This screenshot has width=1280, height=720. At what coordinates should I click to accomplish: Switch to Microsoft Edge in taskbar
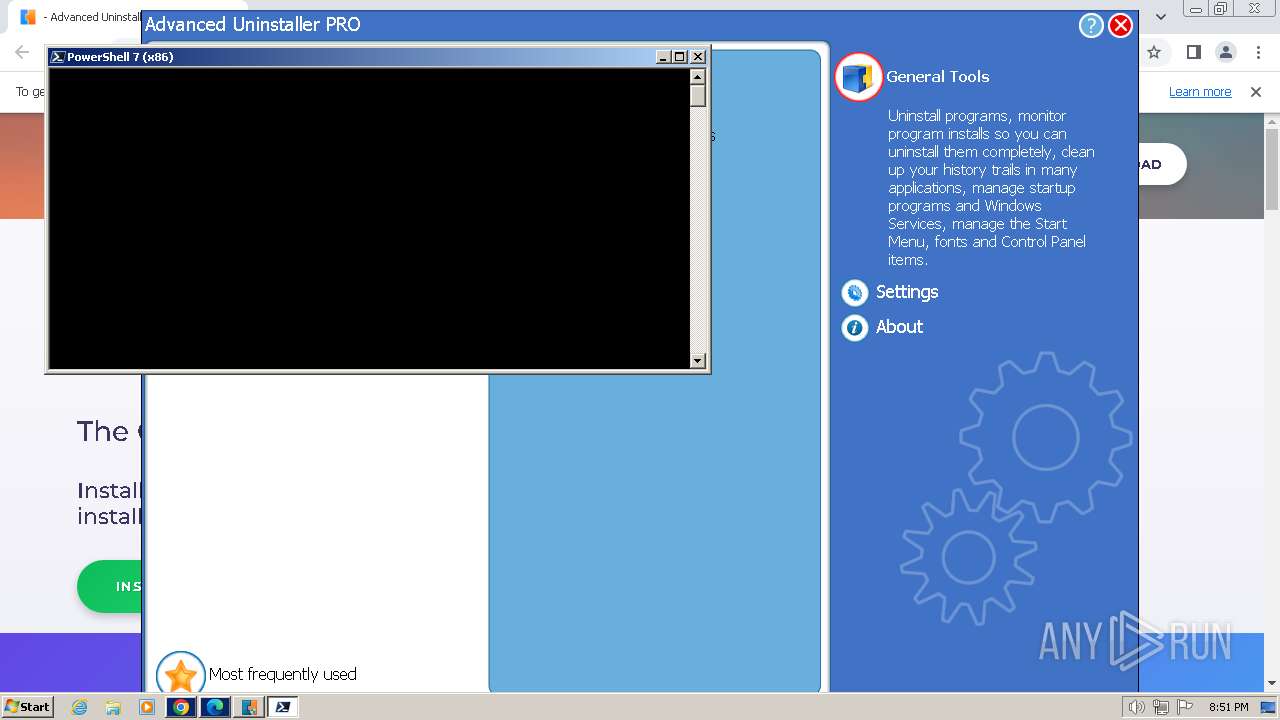pyautogui.click(x=215, y=707)
